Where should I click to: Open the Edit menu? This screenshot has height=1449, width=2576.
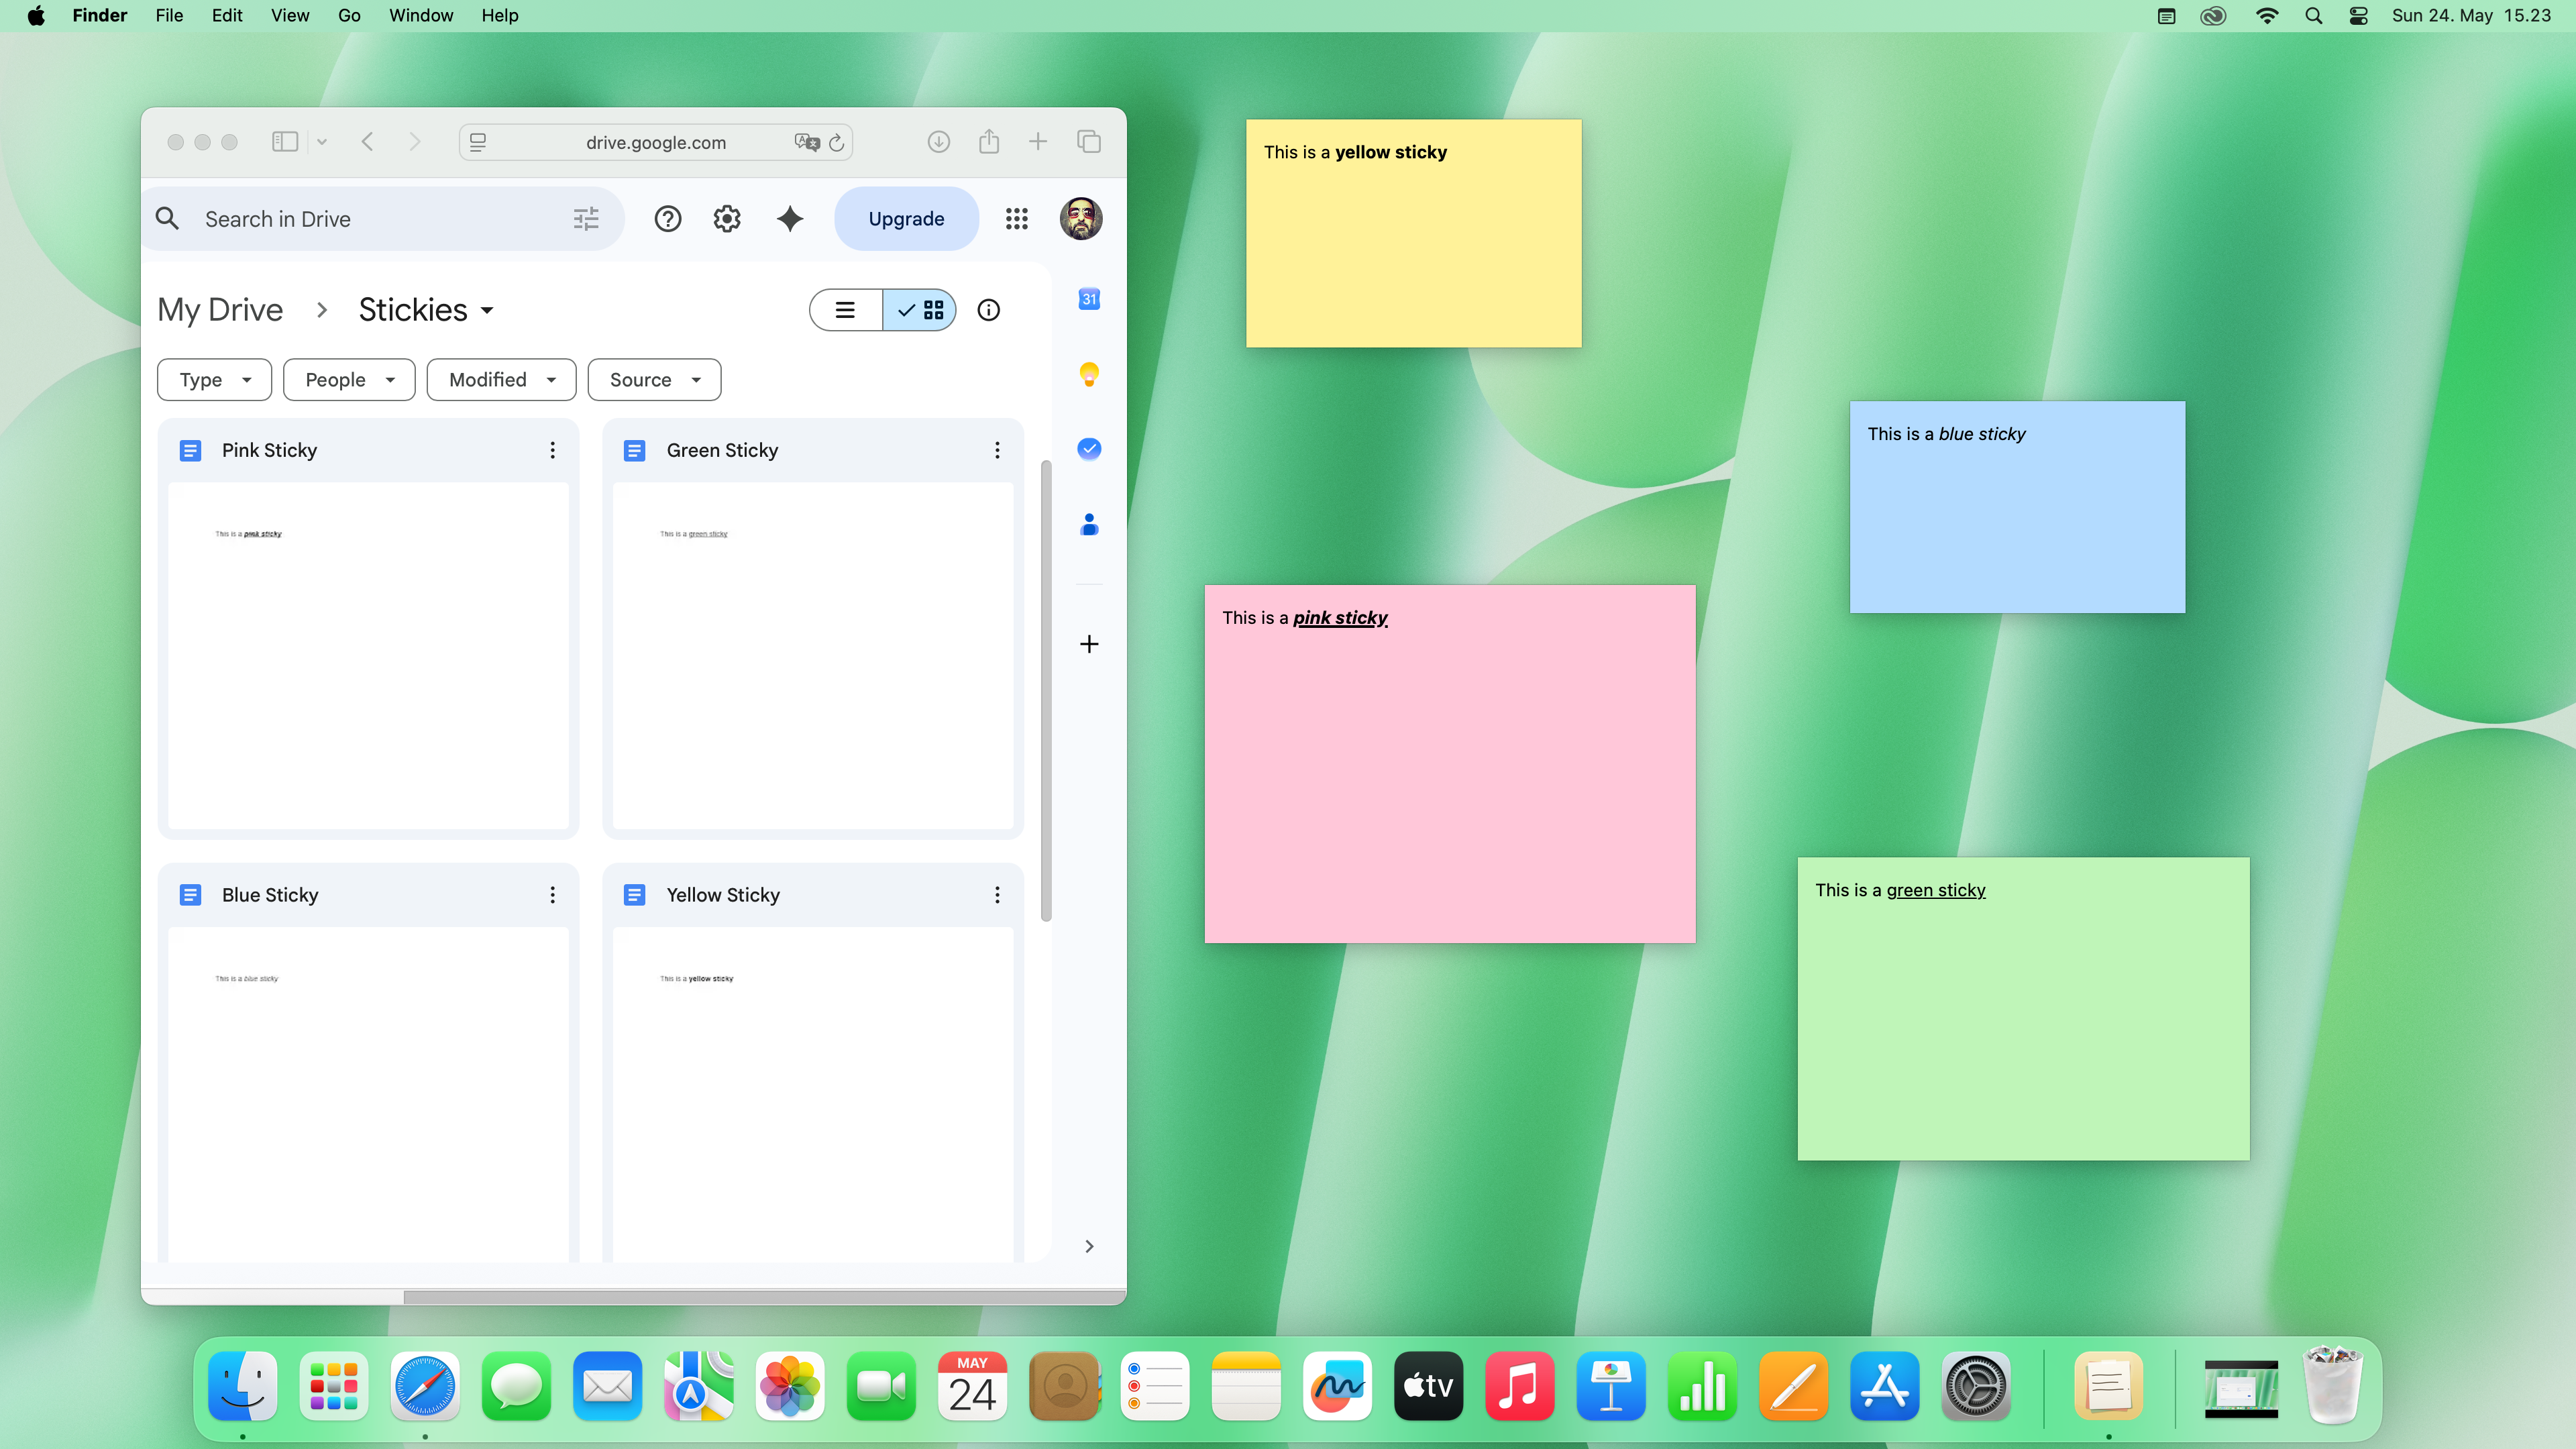[227, 15]
